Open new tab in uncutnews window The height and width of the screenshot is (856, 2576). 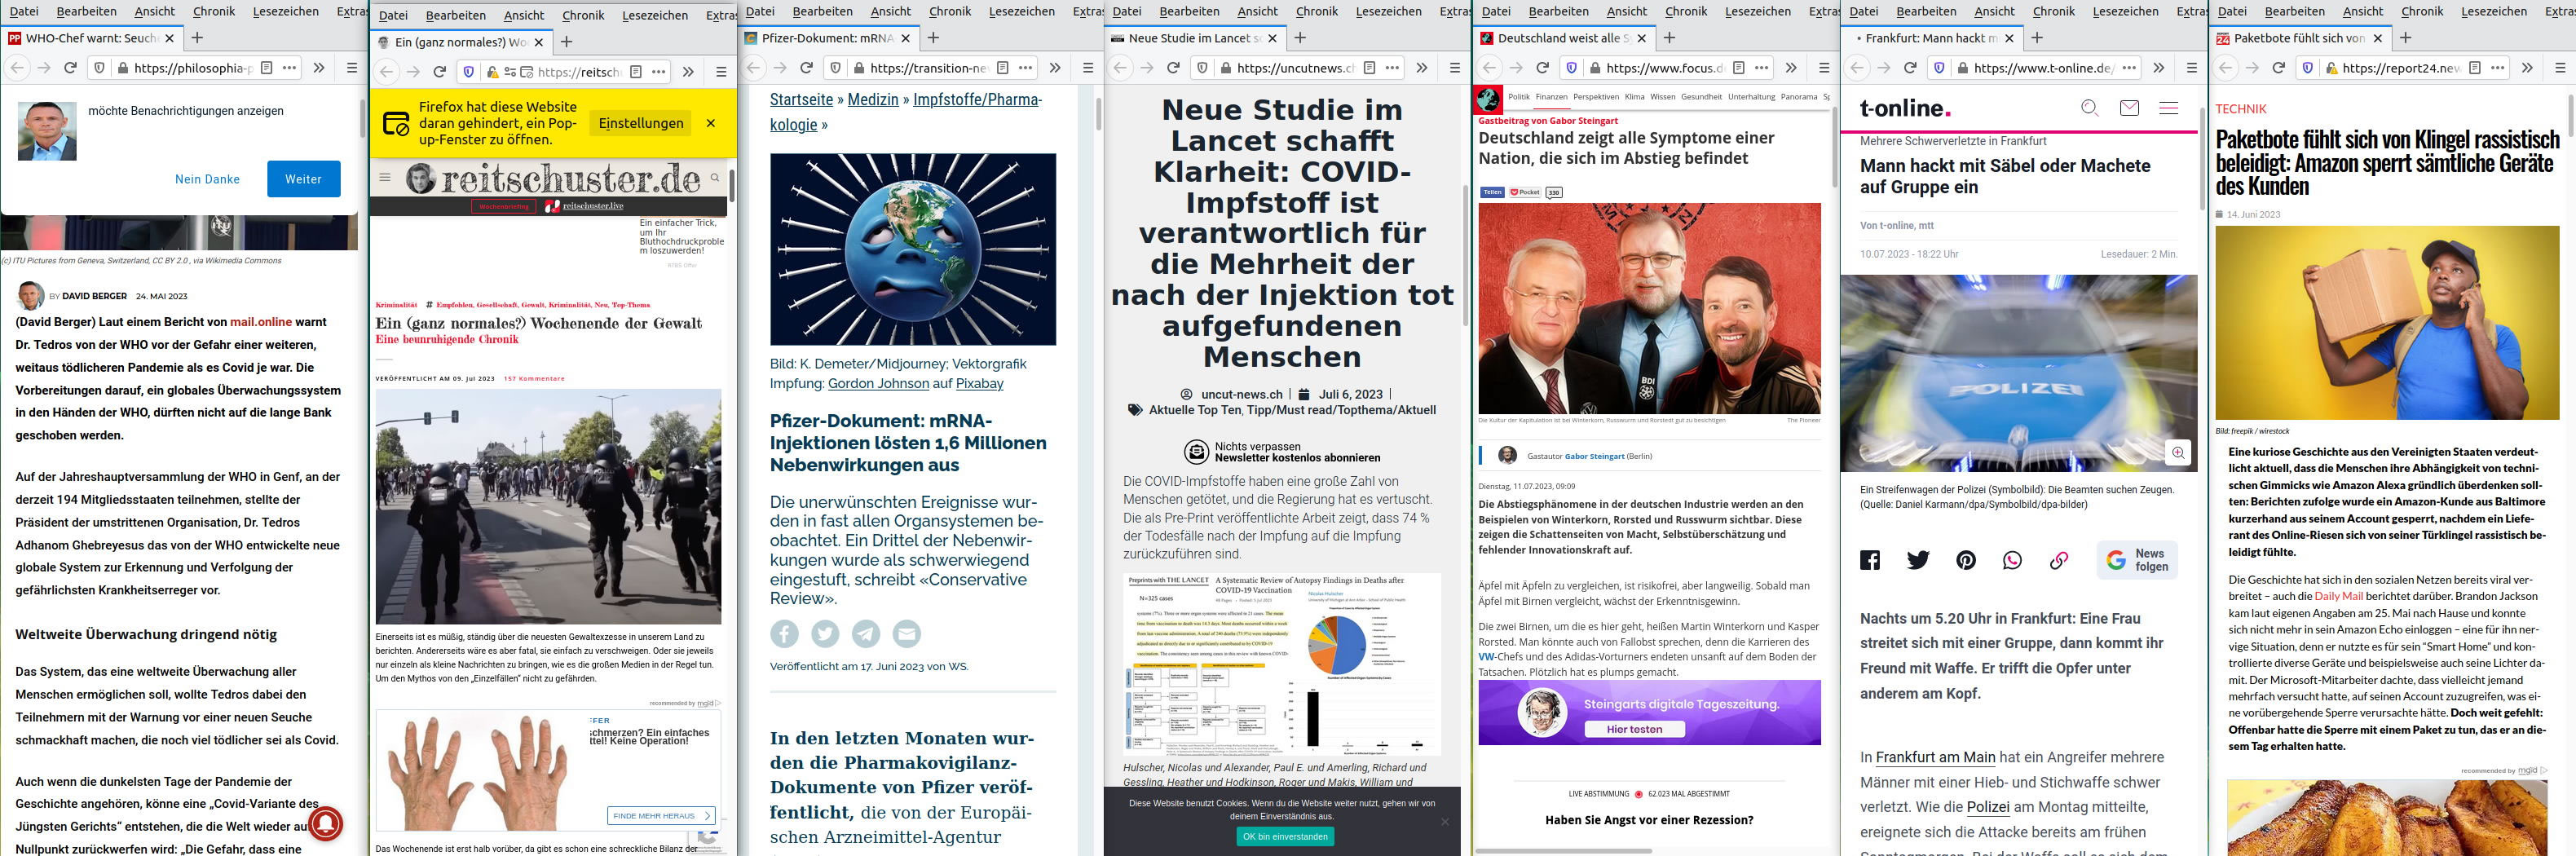1300,38
